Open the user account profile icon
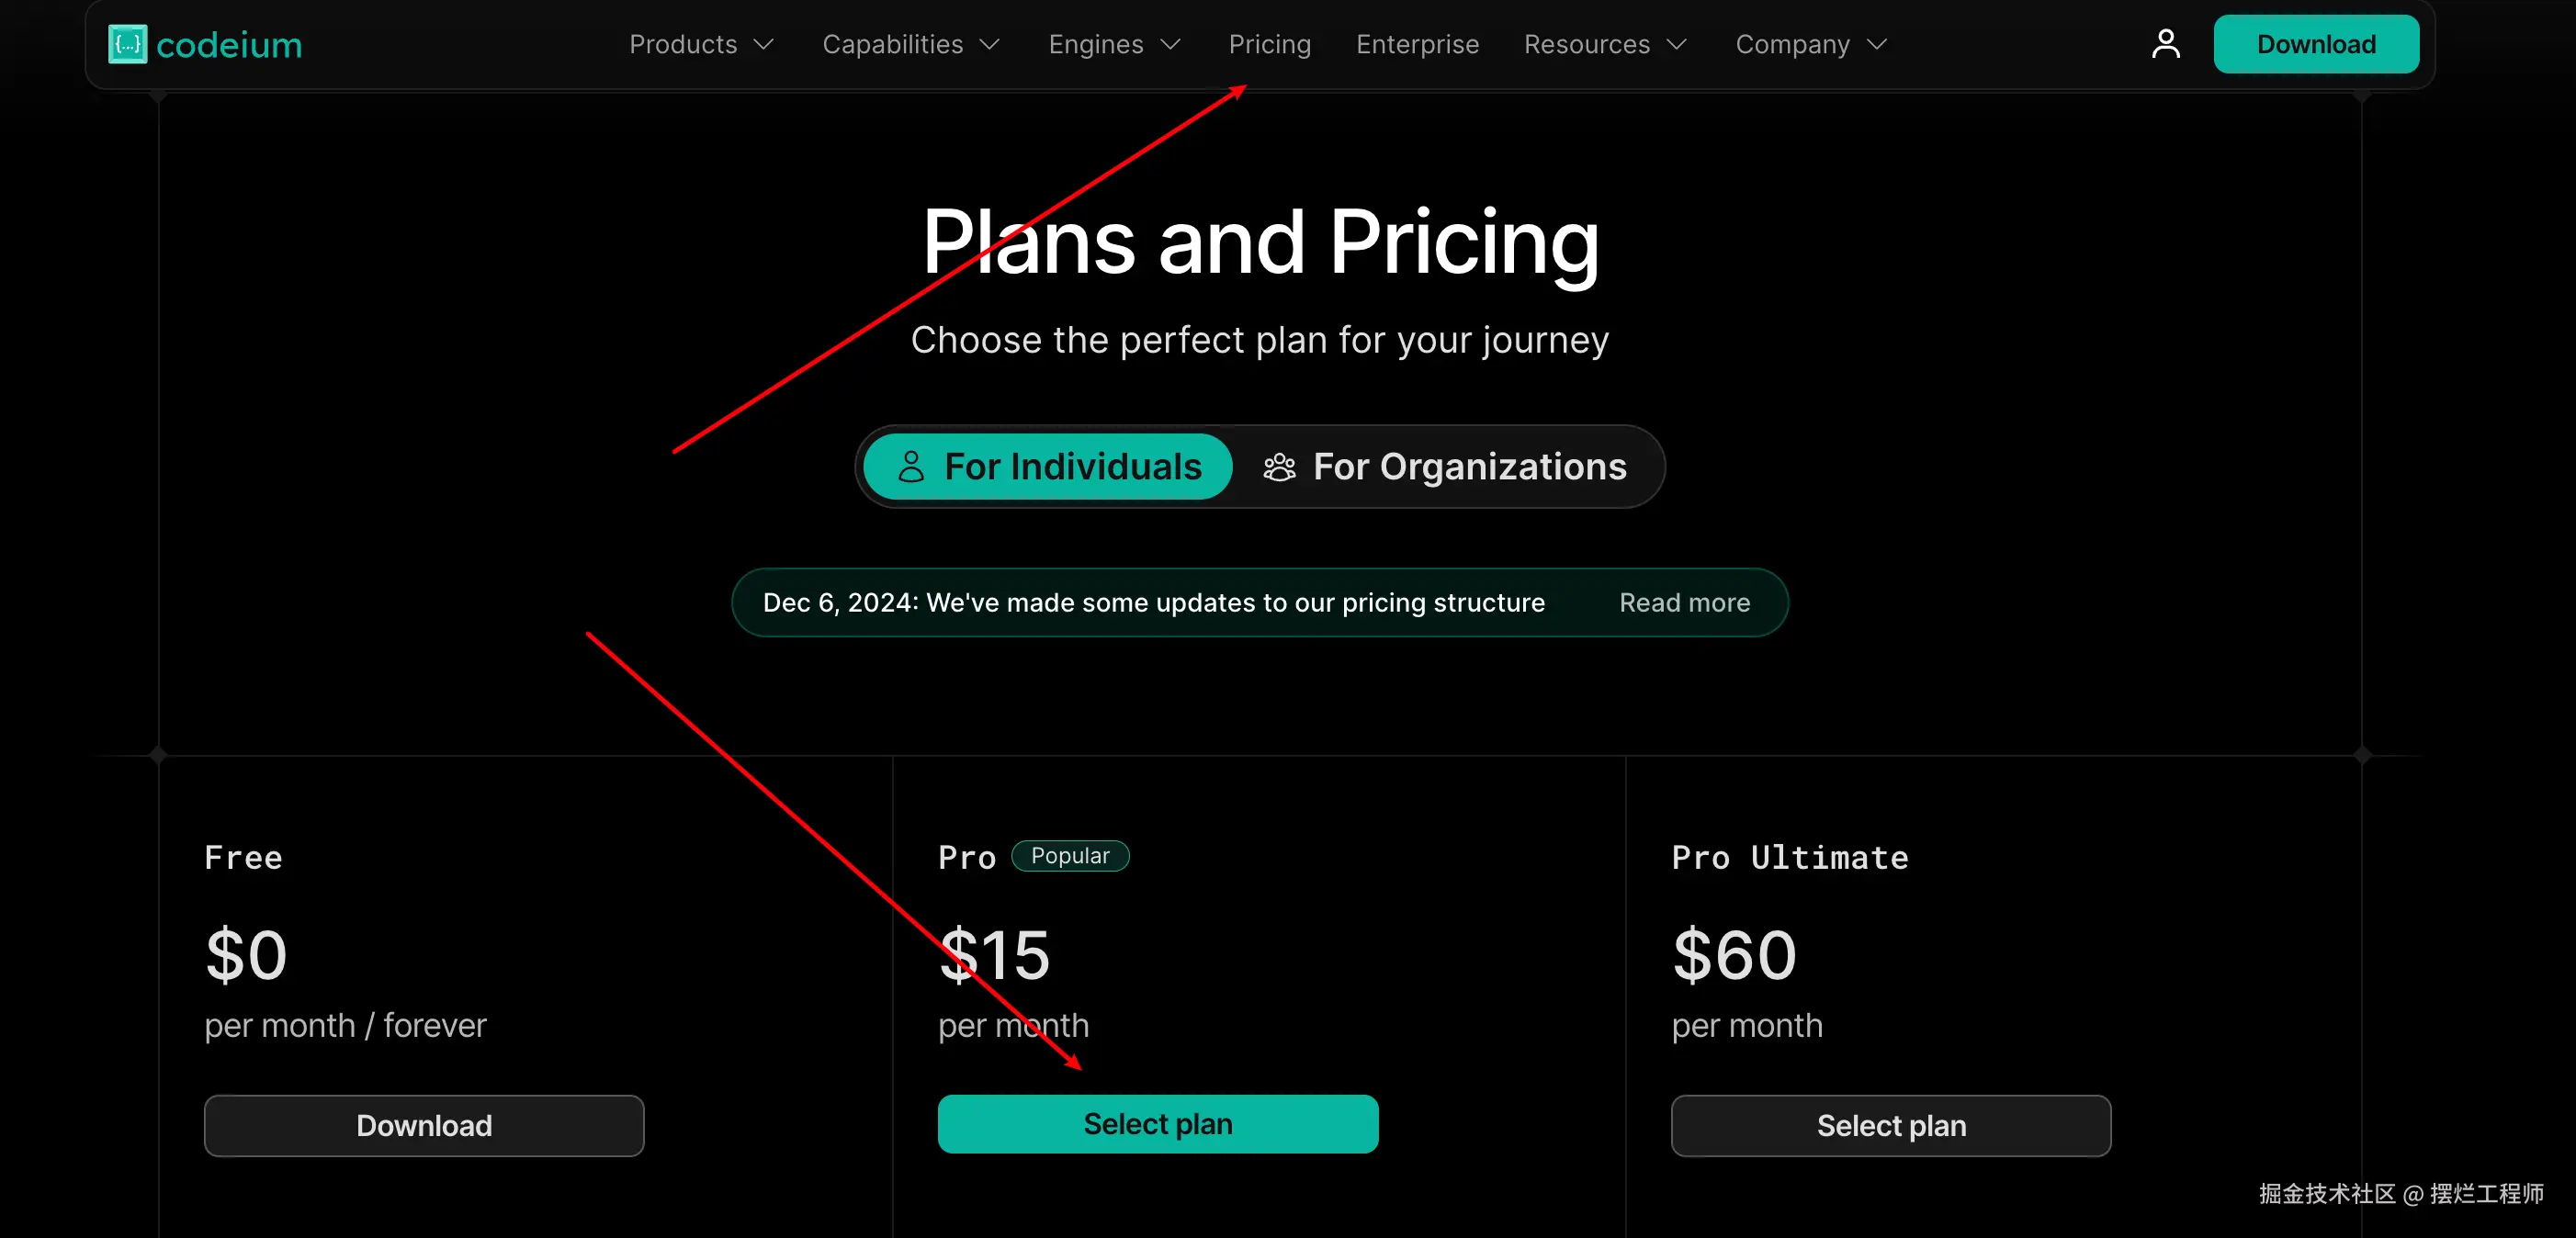The width and height of the screenshot is (2576, 1238). 2165,44
